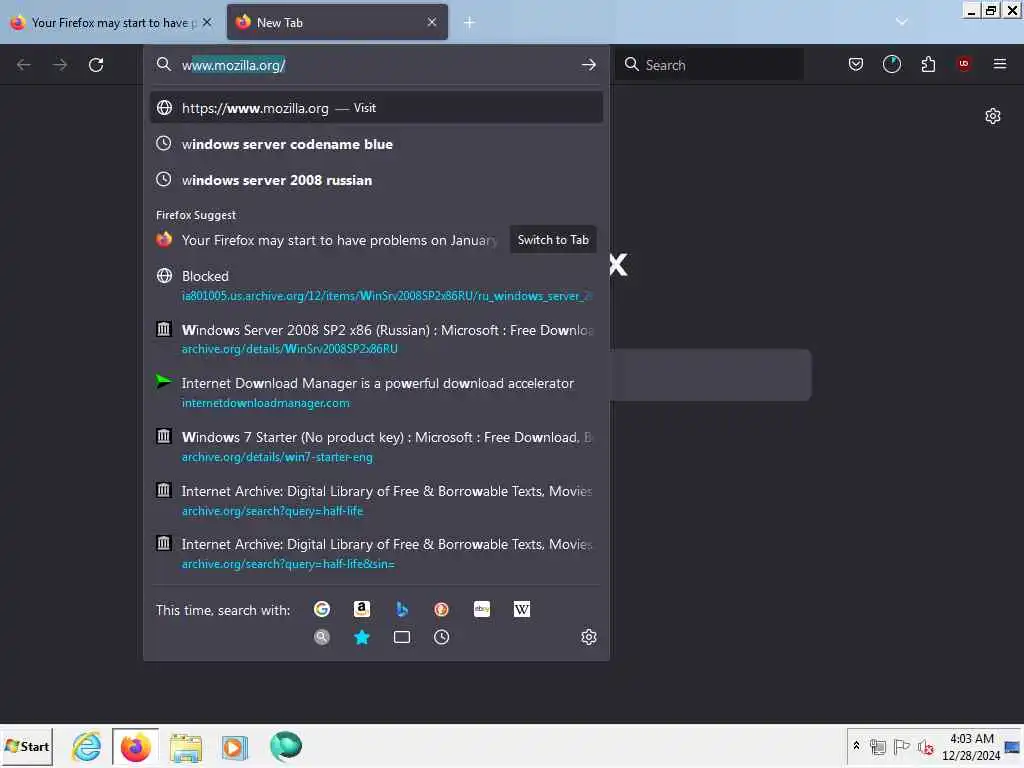
Task: Show hidden system tray icons
Action: point(856,746)
